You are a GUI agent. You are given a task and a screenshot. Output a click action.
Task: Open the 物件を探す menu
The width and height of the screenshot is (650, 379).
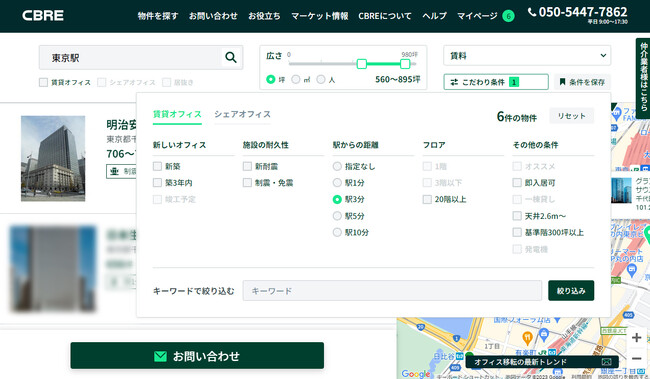[158, 16]
